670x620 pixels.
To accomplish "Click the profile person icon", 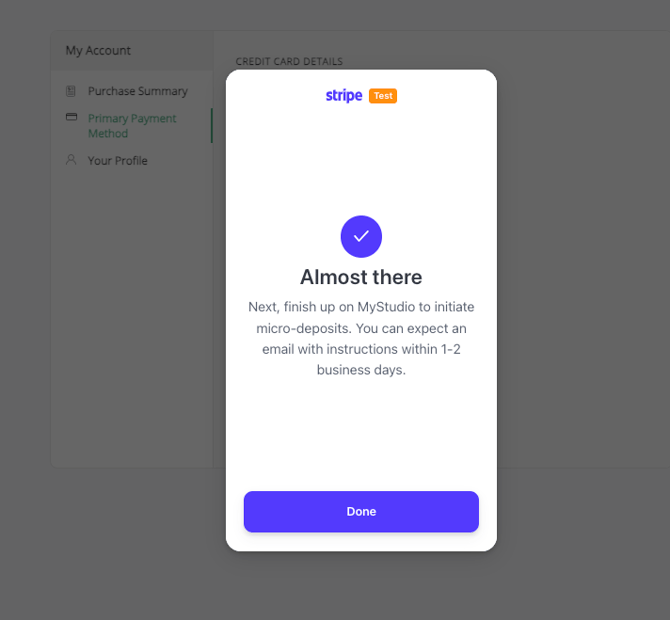I will click(x=71, y=160).
